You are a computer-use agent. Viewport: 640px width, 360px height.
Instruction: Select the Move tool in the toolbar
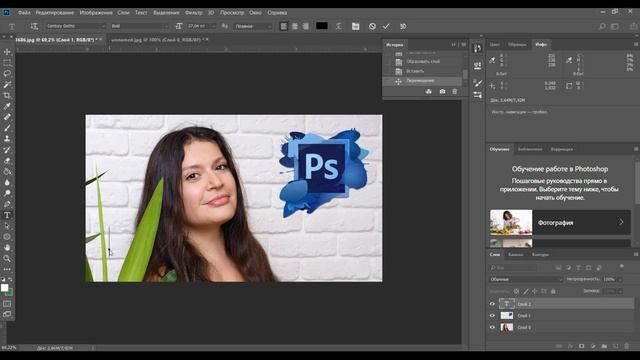pyautogui.click(x=7, y=52)
